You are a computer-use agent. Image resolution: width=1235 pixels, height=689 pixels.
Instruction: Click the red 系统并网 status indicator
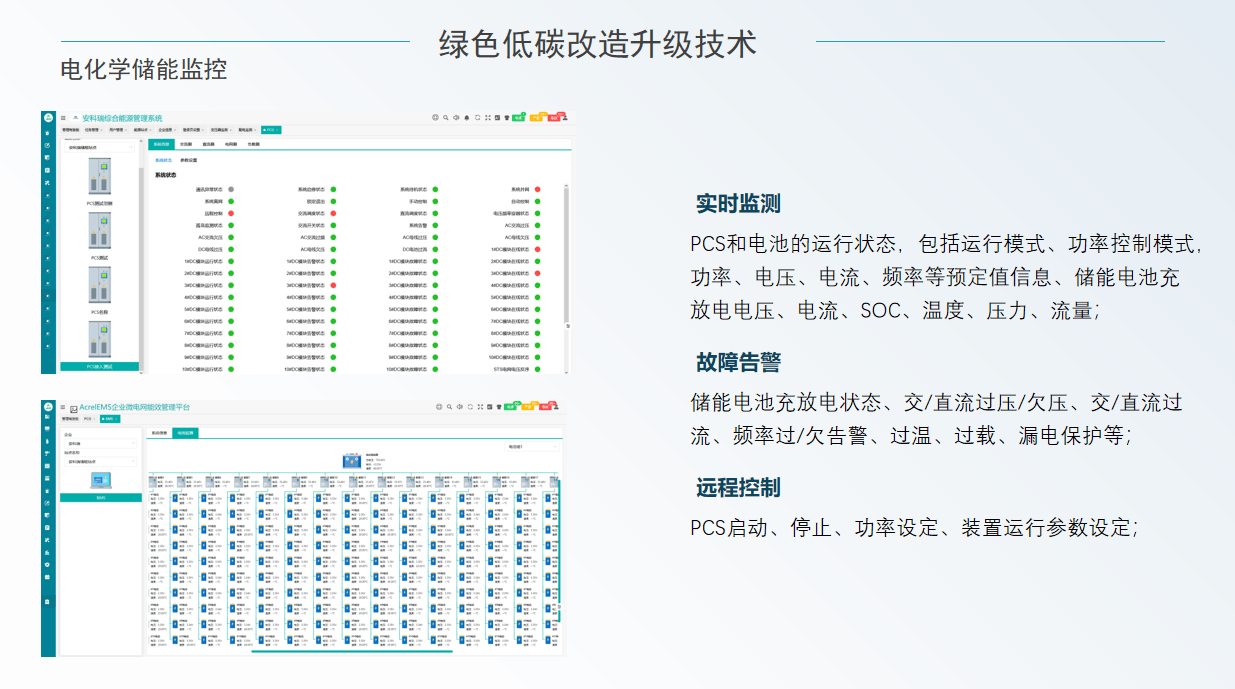(537, 189)
